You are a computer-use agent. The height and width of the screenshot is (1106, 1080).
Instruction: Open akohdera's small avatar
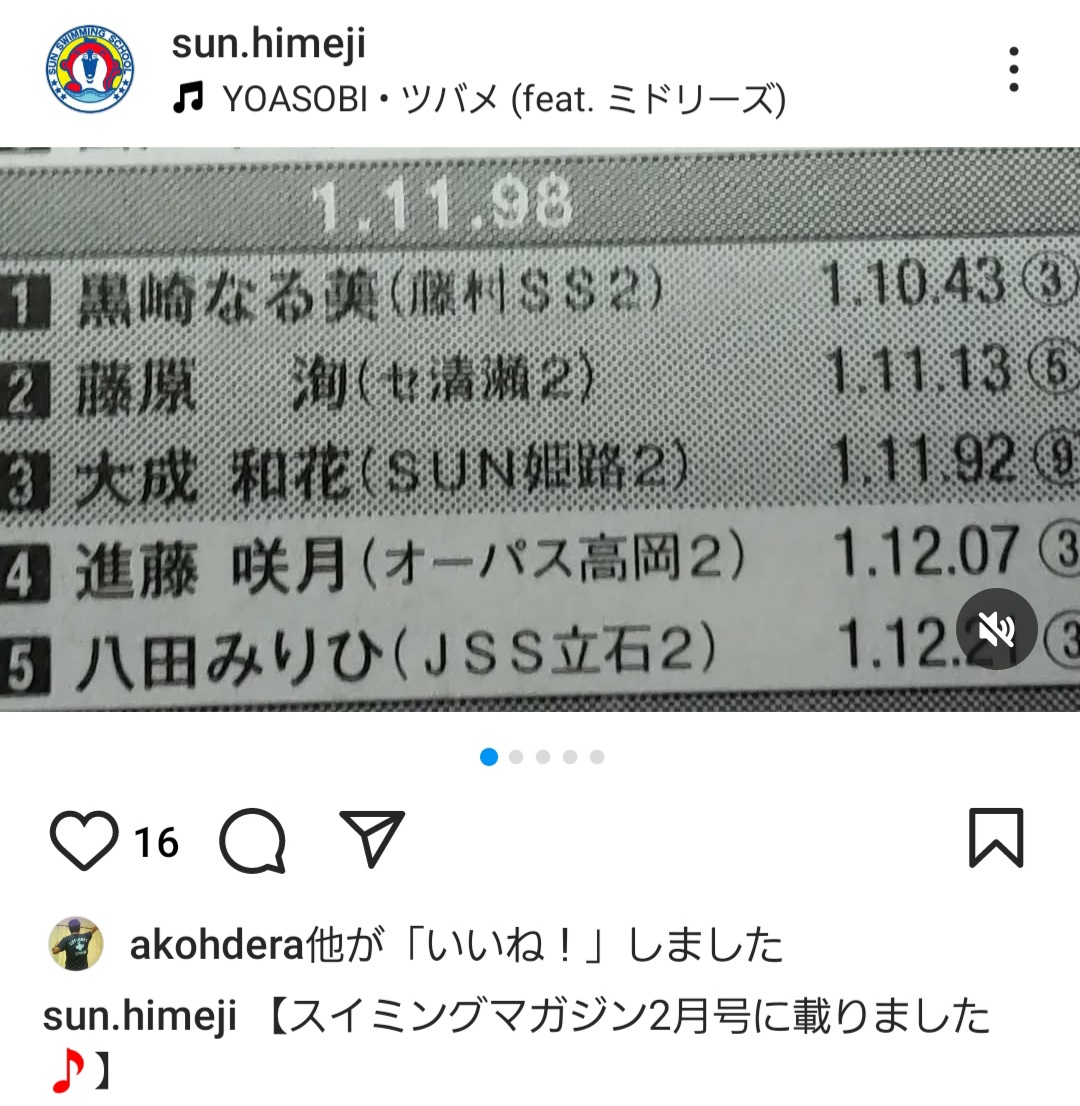point(76,944)
